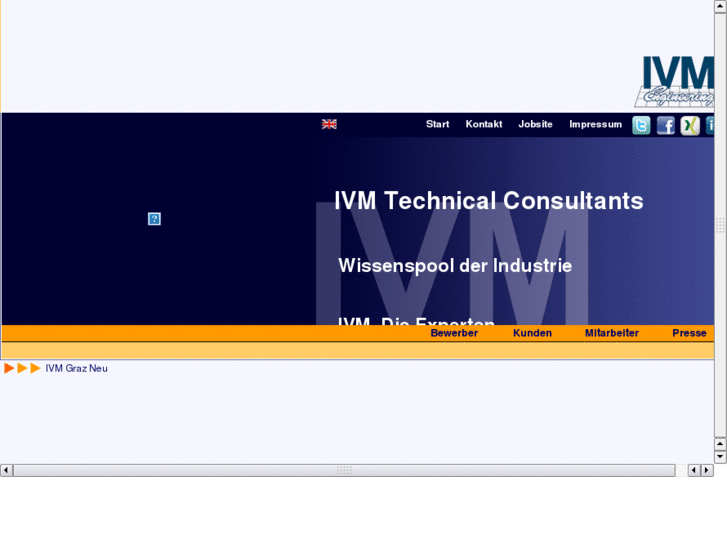Switch language via the UK flag icon
This screenshot has width=727, height=545.
[x=329, y=124]
